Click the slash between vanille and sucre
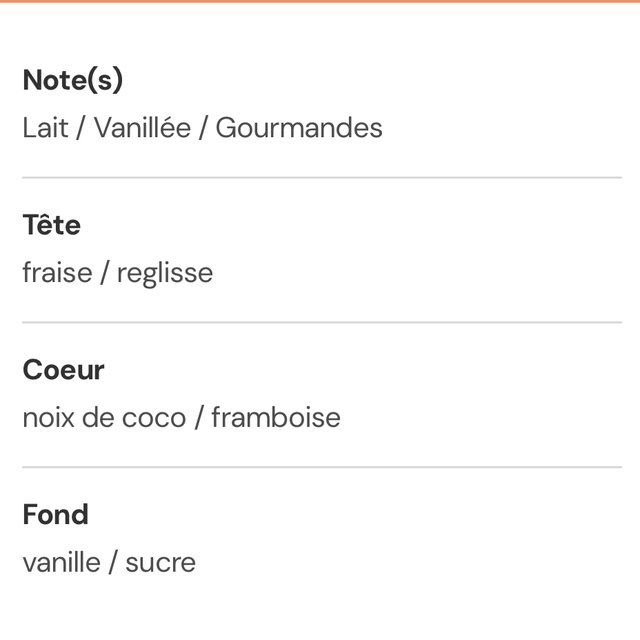Viewport: 640px width, 640px height. coord(113,562)
